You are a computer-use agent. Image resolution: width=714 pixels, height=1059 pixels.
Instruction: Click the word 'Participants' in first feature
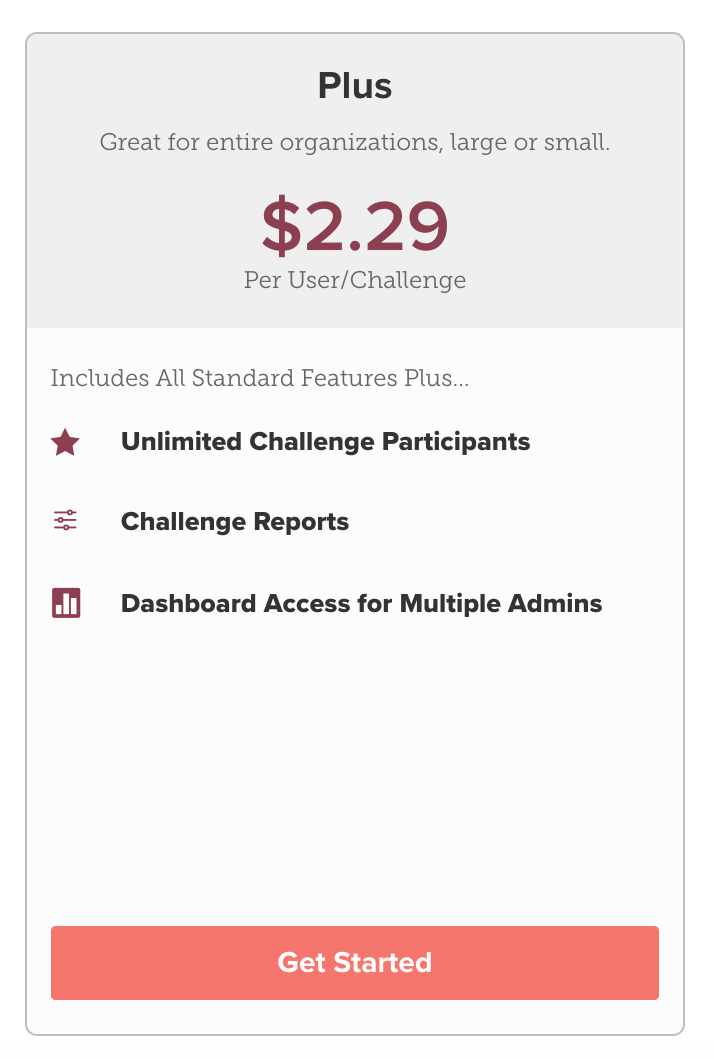456,442
